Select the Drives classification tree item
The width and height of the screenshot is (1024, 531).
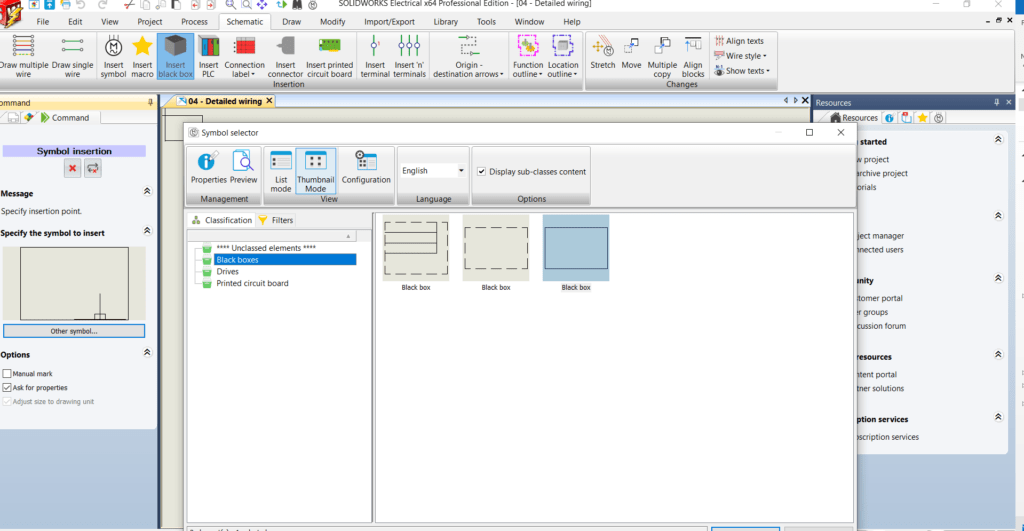click(227, 272)
